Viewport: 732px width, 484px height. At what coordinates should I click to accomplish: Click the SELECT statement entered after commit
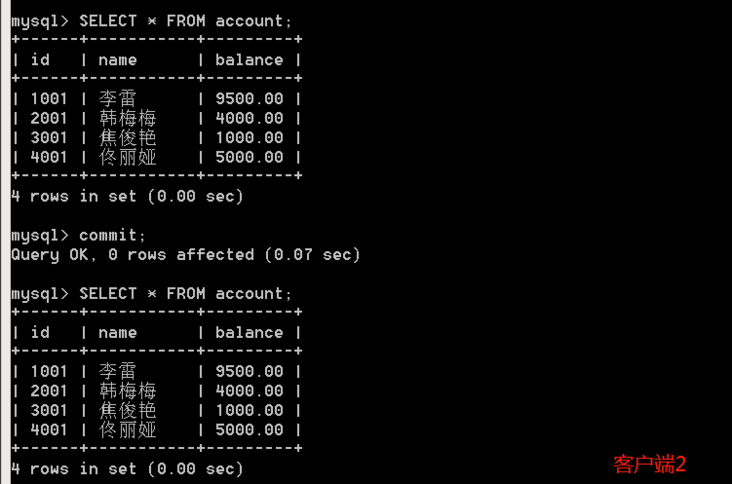[185, 293]
